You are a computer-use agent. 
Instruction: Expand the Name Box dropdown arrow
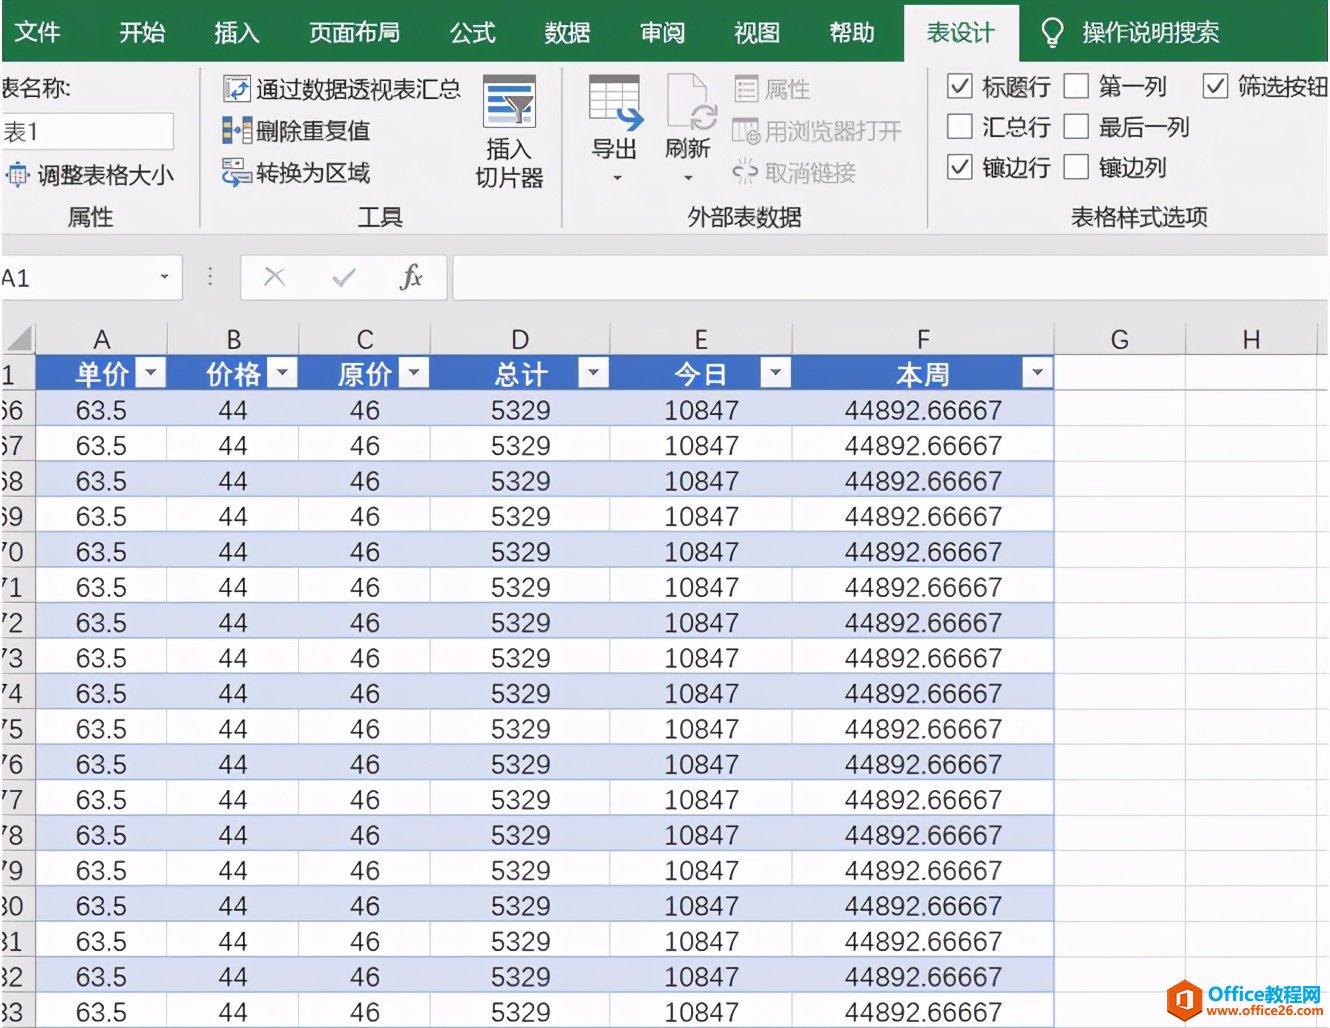coord(165,277)
